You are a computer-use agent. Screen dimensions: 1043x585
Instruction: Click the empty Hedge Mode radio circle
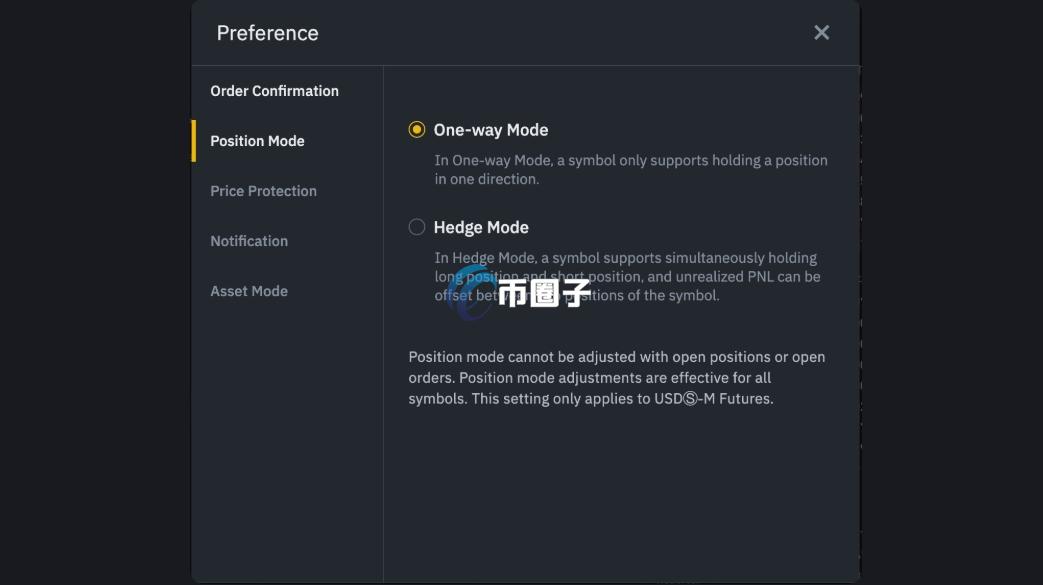coord(417,226)
